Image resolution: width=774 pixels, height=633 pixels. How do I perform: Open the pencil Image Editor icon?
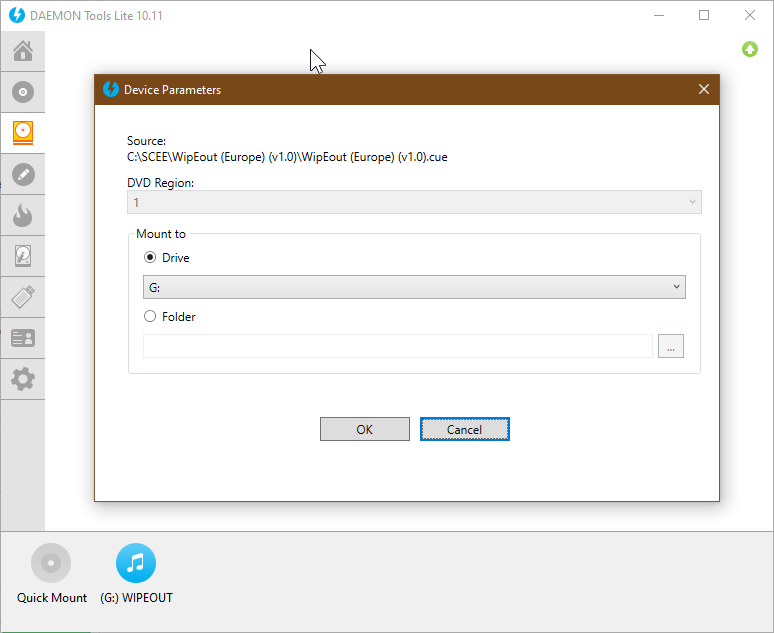point(23,174)
